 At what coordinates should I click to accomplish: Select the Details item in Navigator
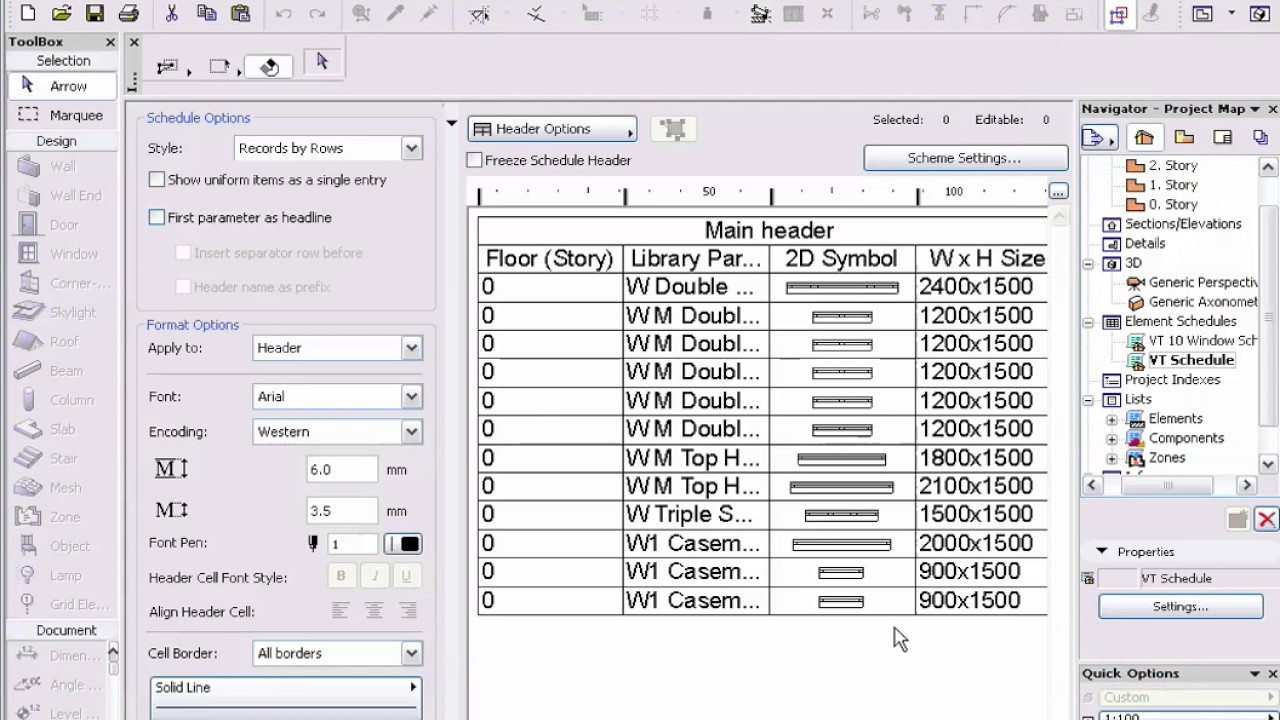(x=1145, y=243)
